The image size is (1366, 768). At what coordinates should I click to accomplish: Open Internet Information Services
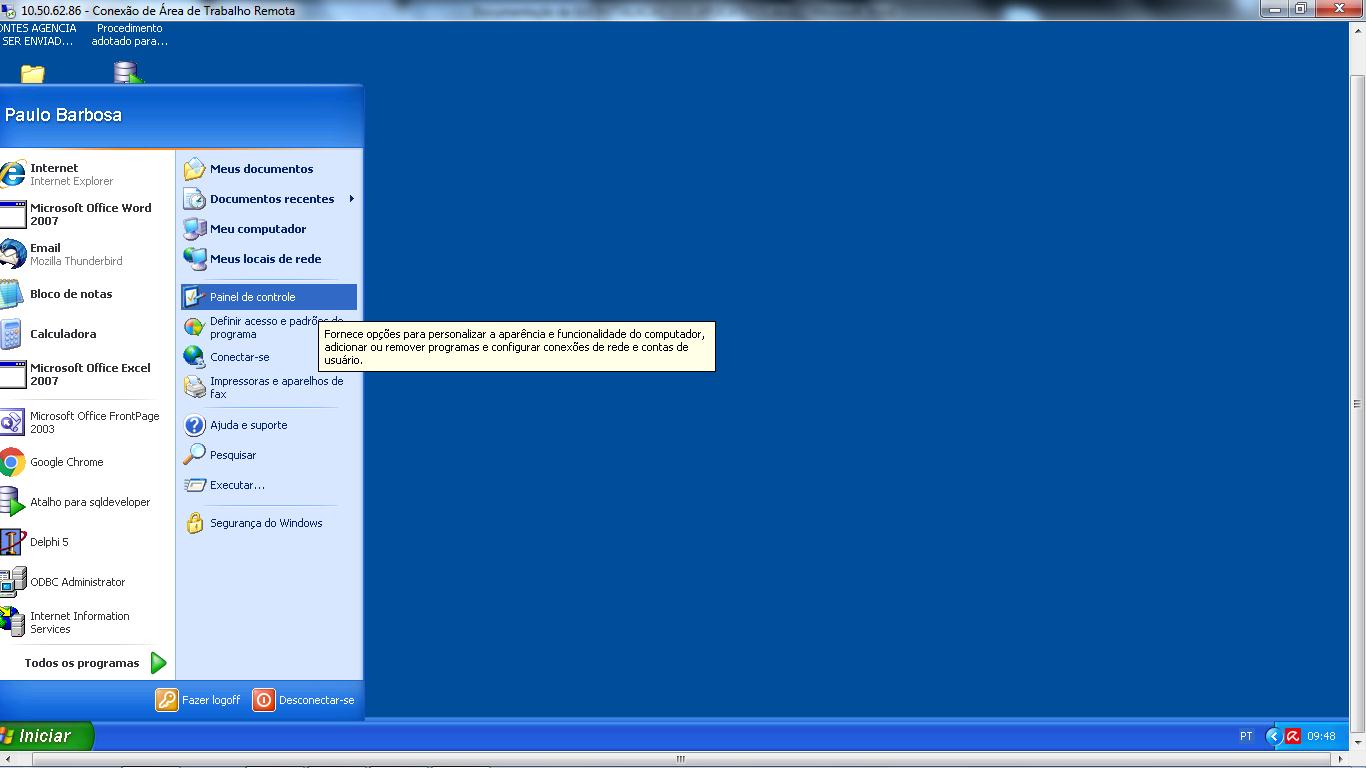point(87,622)
